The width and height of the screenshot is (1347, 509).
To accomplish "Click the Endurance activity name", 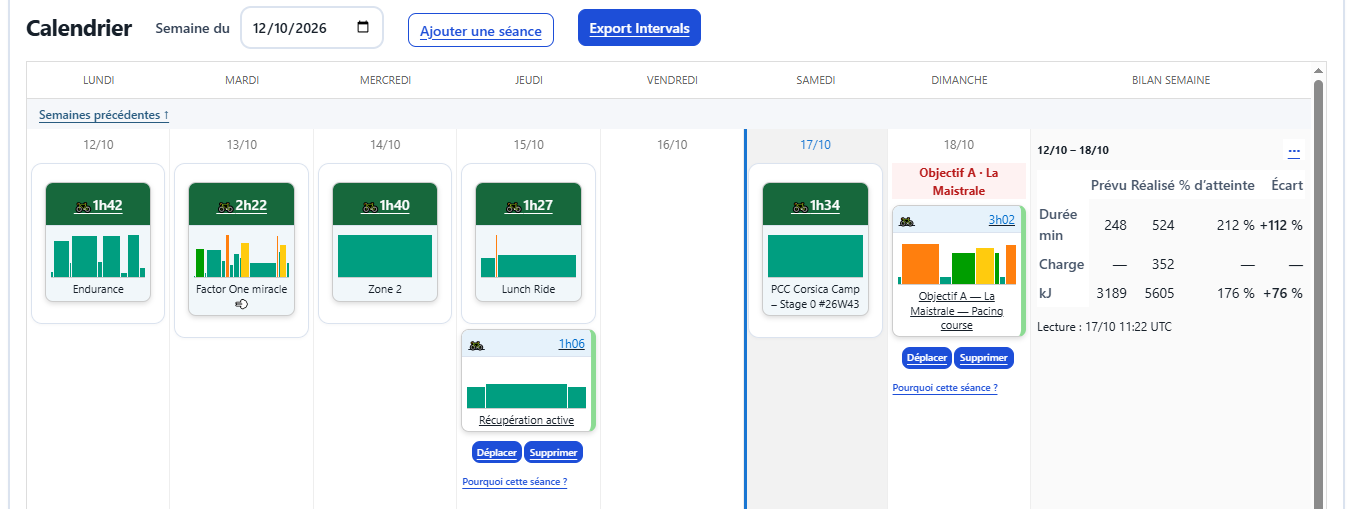I will pyautogui.click(x=98, y=289).
